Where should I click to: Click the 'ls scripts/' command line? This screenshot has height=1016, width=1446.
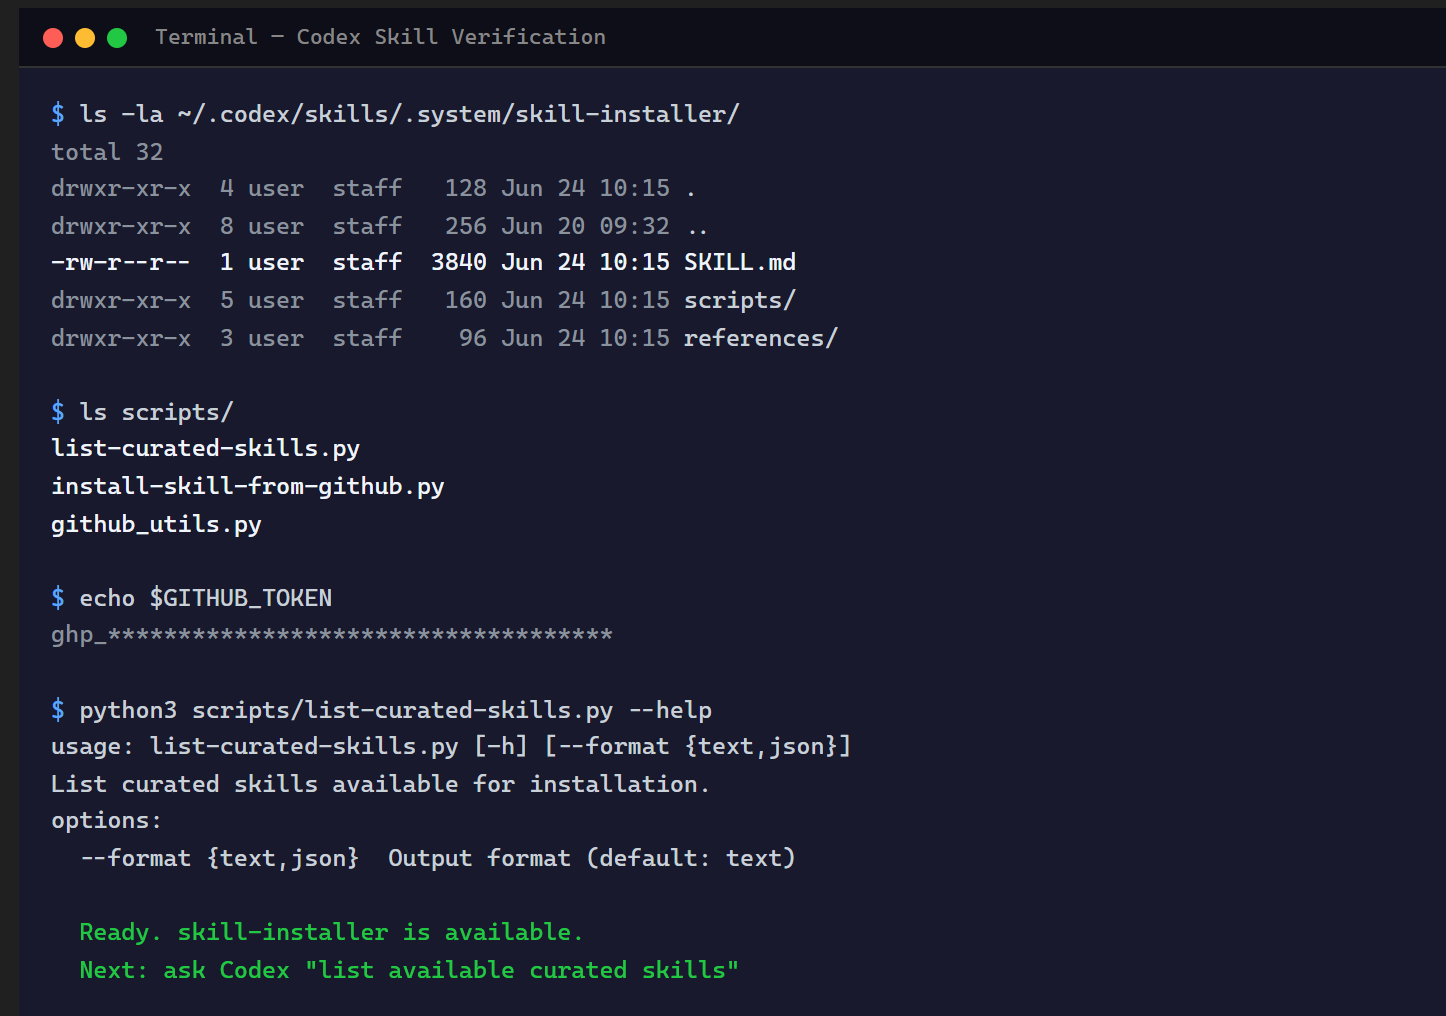tap(156, 412)
